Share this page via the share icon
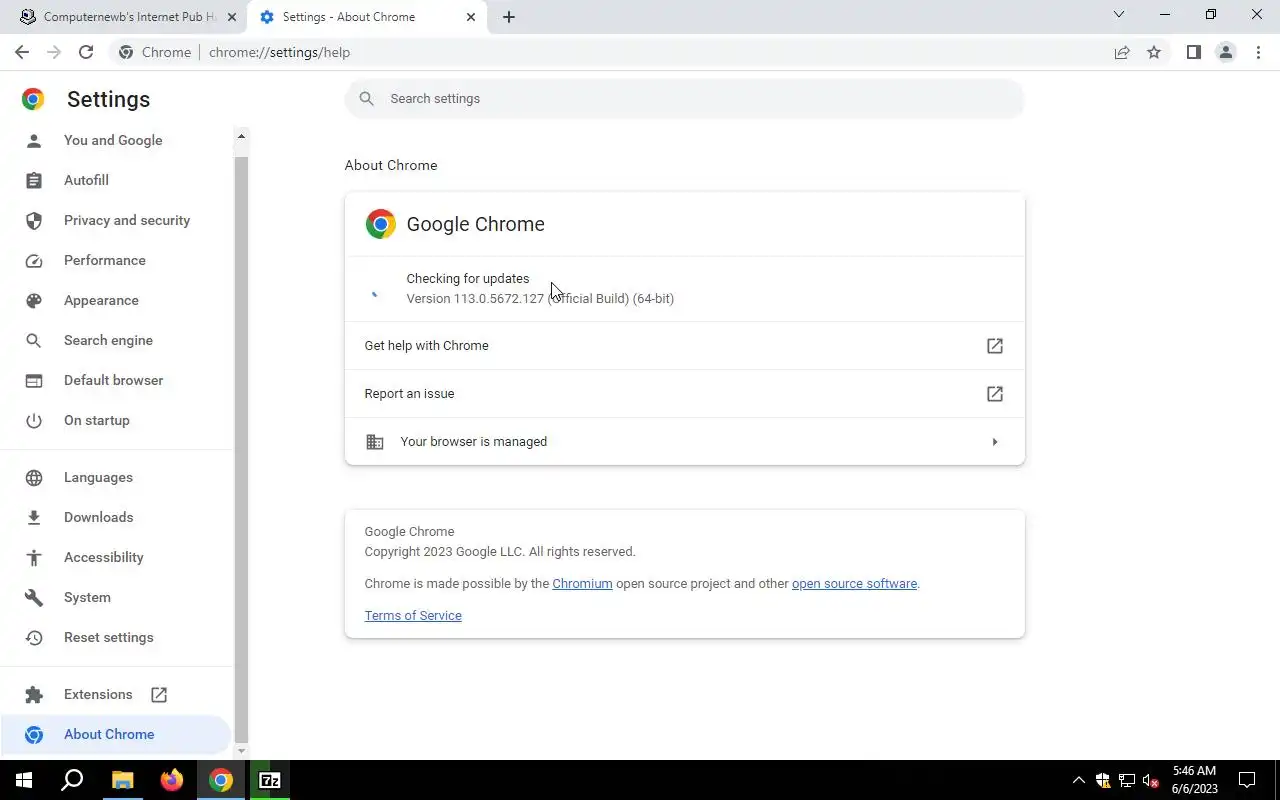The height and width of the screenshot is (800, 1280). coord(1122,52)
